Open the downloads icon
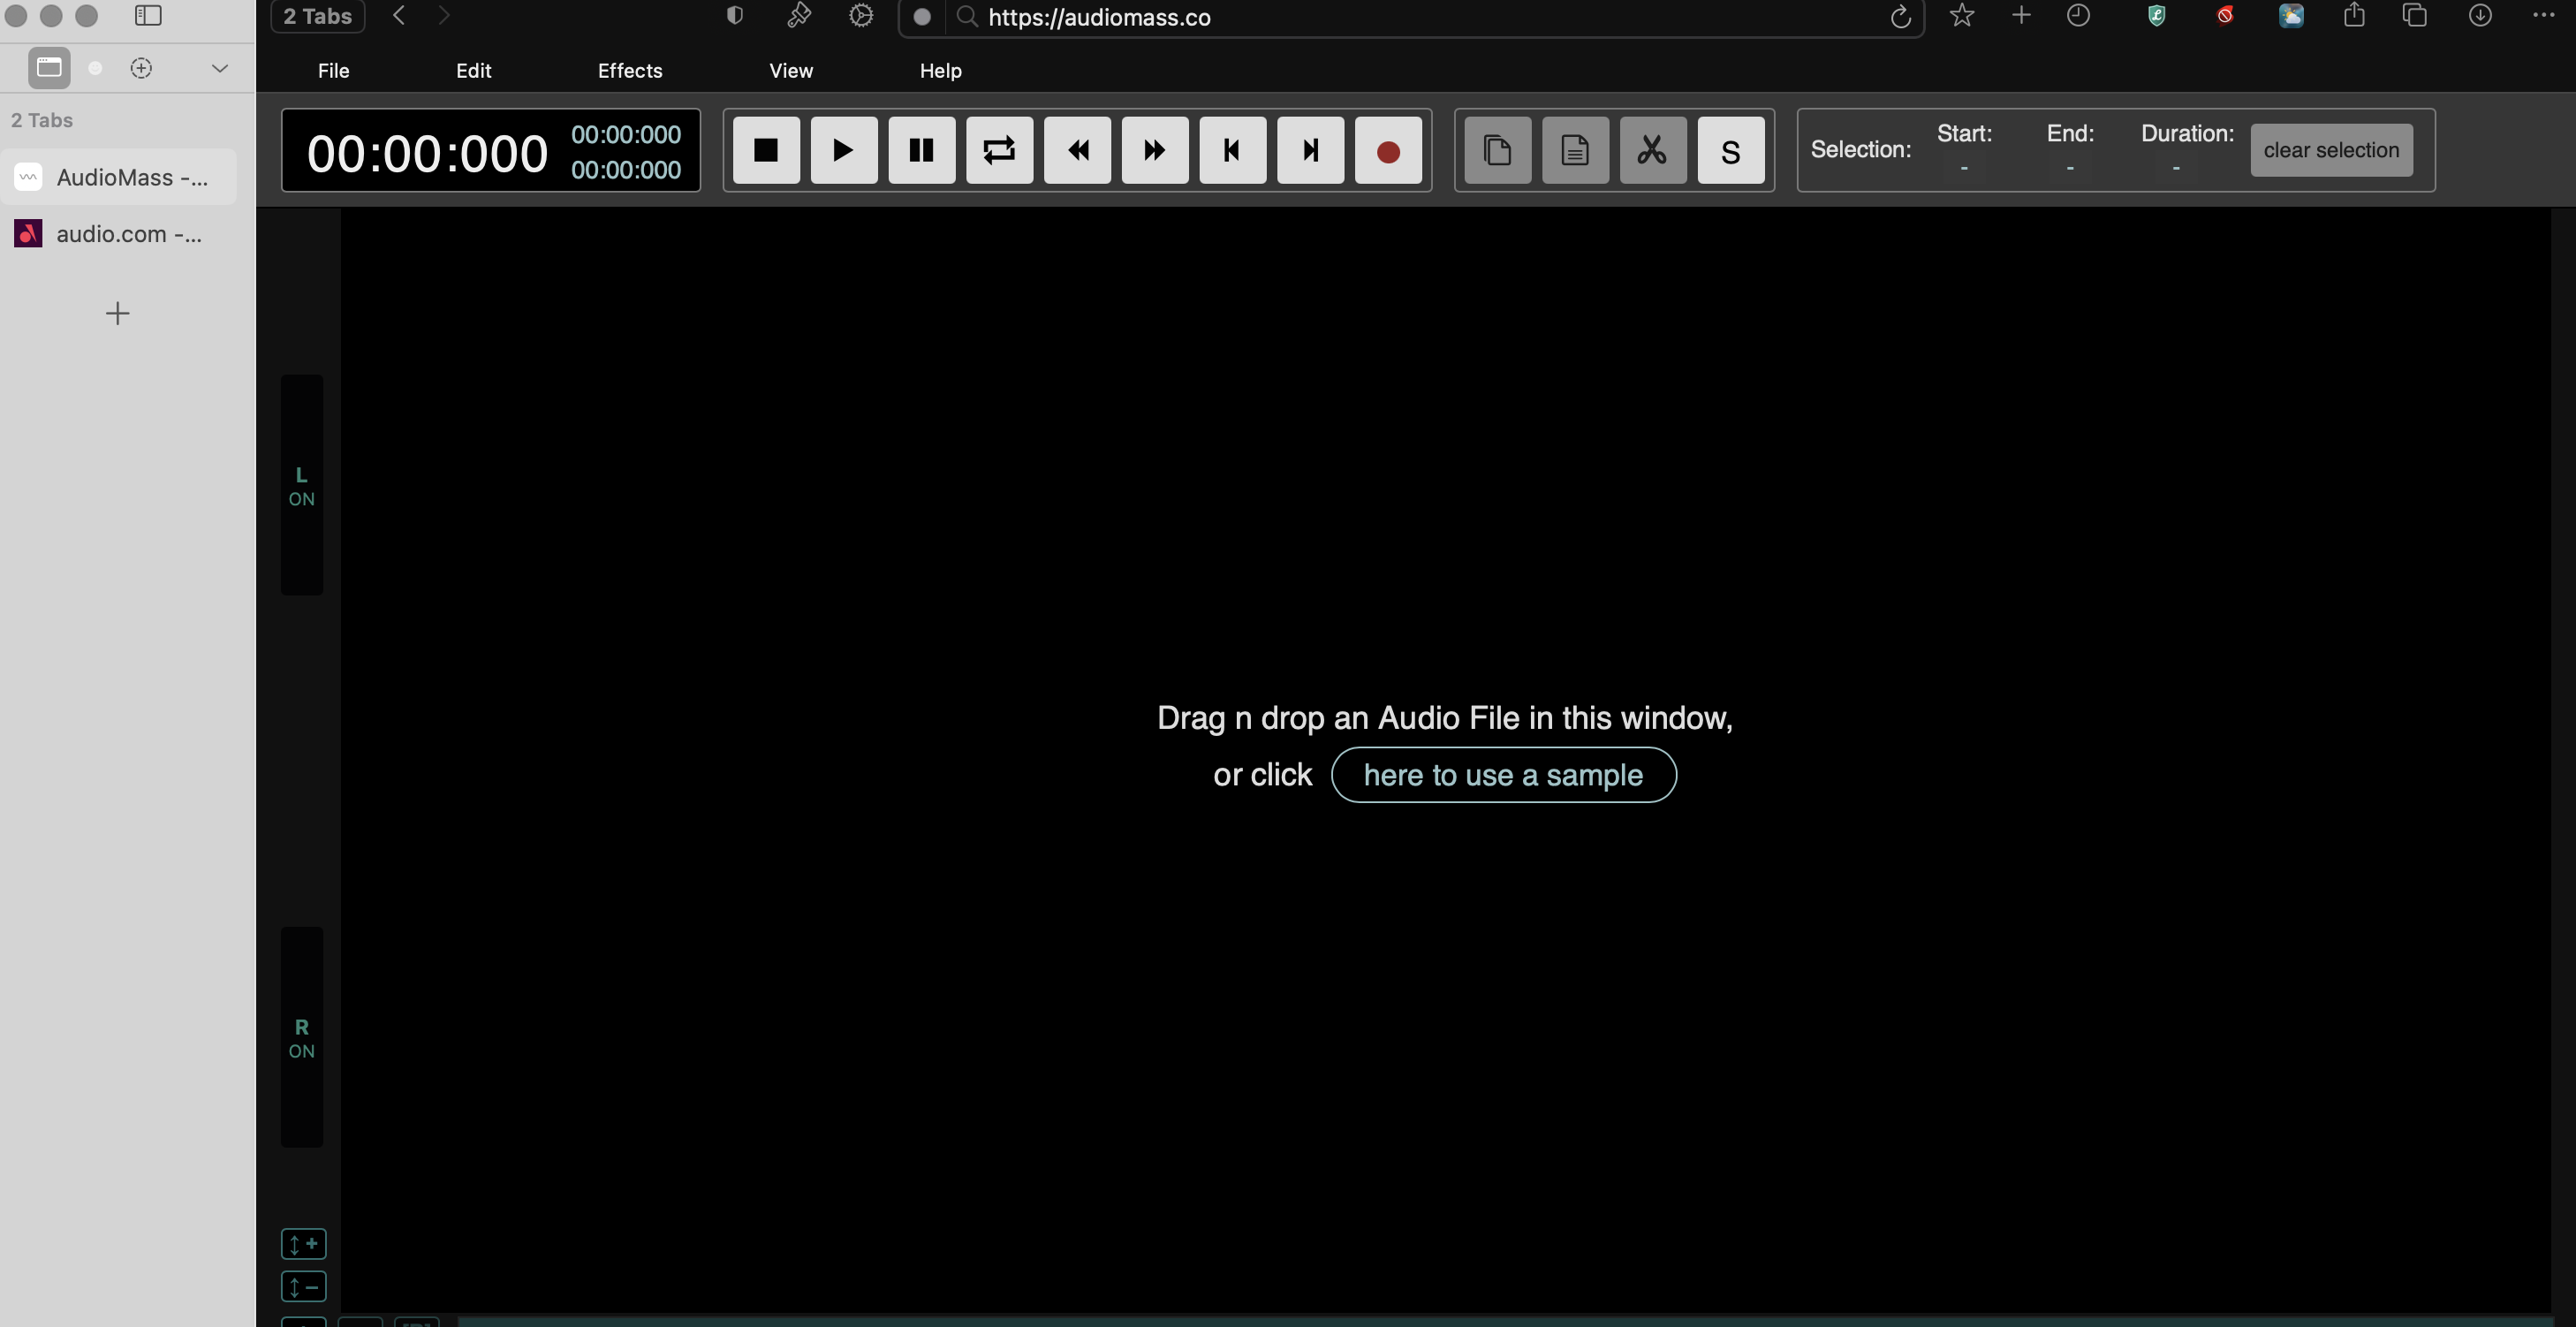Screen dimensions: 2576x1327 pyautogui.click(x=2480, y=15)
